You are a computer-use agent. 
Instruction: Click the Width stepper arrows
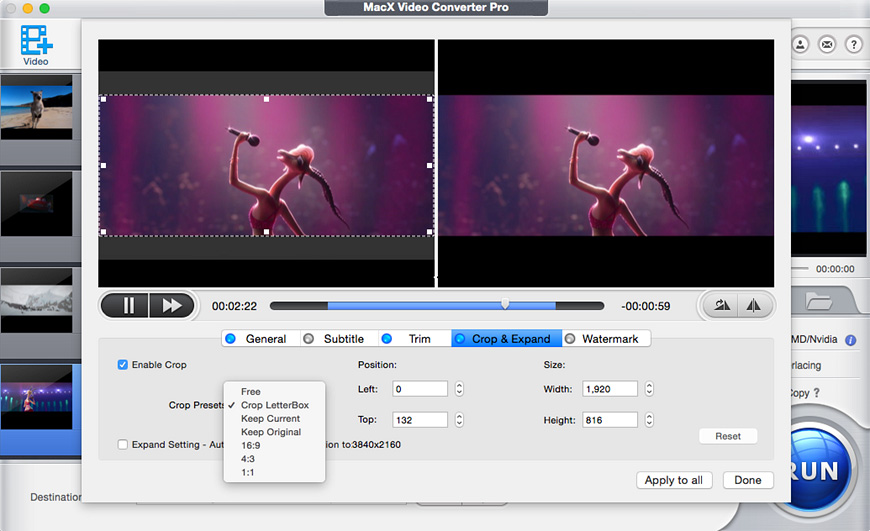click(x=649, y=389)
